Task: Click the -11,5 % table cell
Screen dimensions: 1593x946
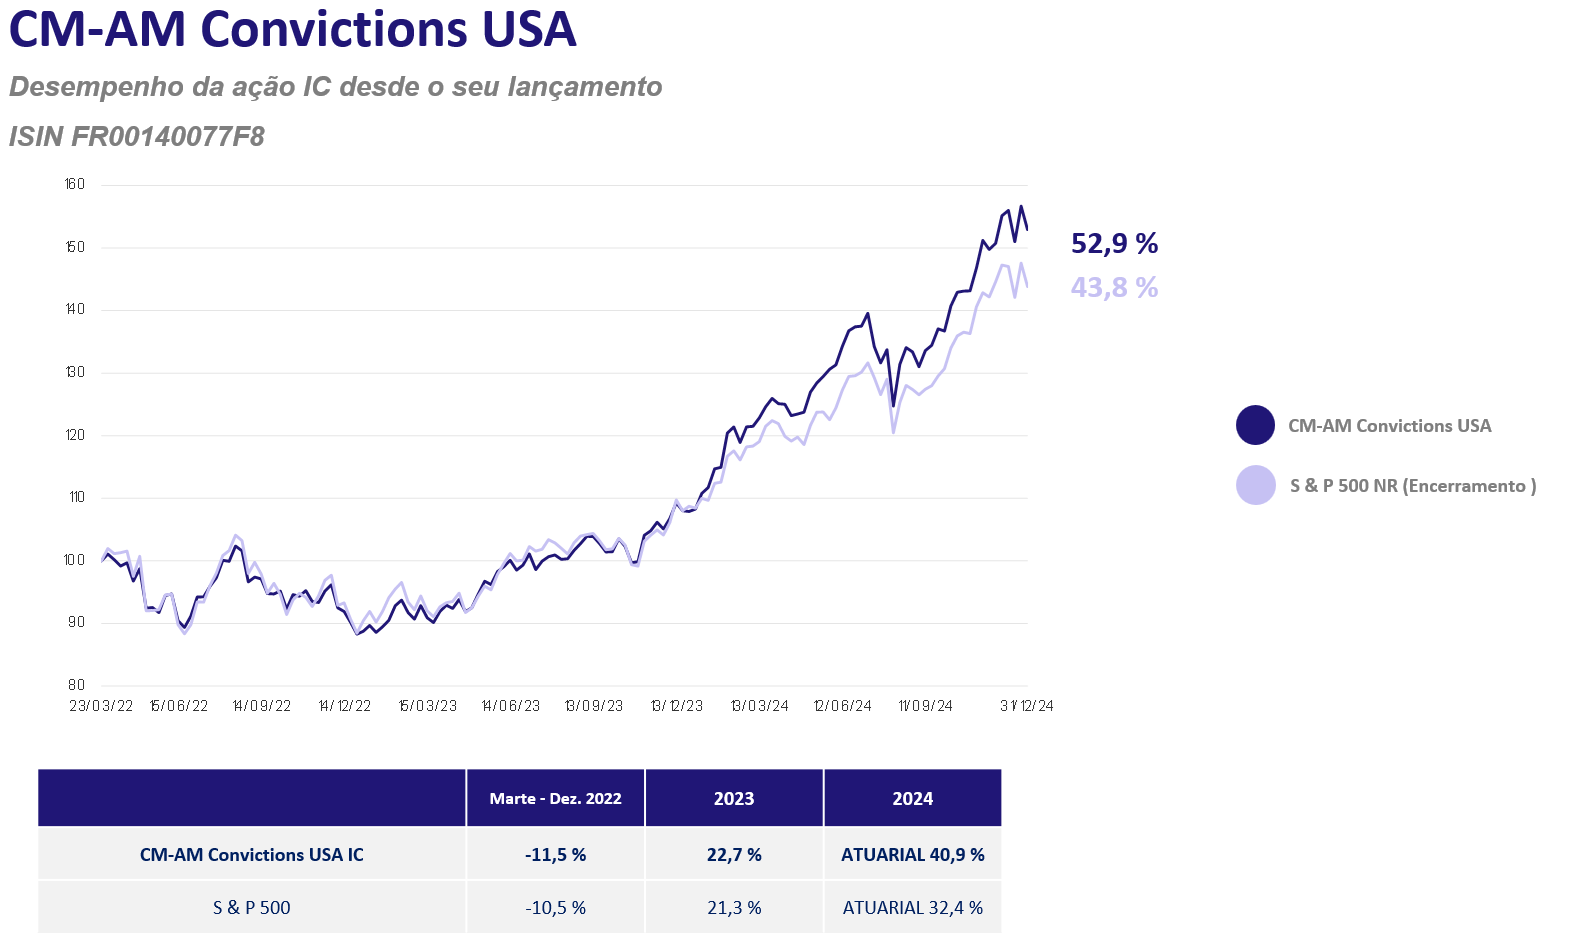Action: click(555, 855)
